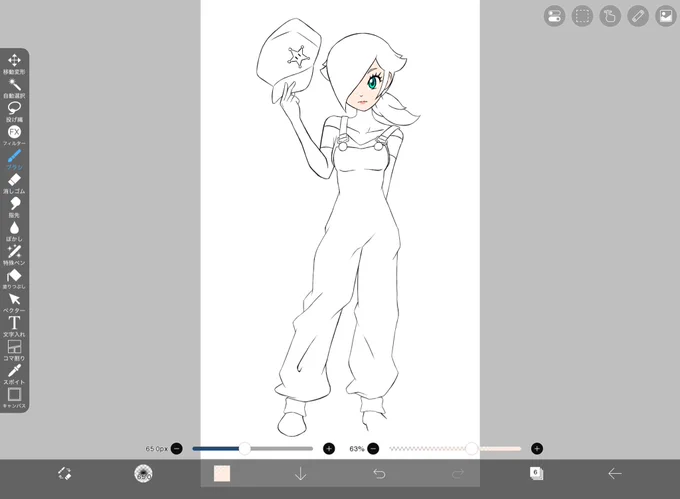Select the Text tool (文字入れ)
Viewport: 680px width, 499px height.
point(14,327)
